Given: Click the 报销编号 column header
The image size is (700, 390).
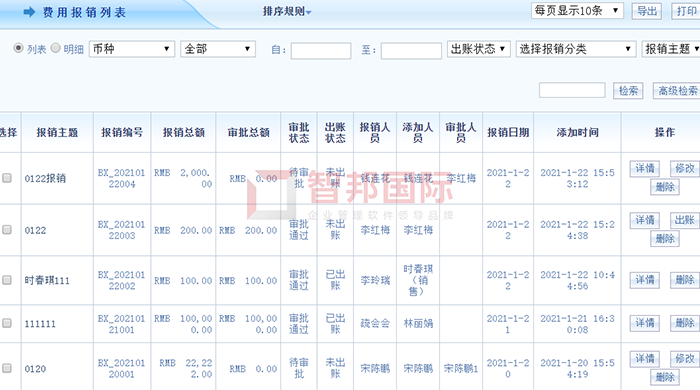Looking at the screenshot, I should 122,133.
